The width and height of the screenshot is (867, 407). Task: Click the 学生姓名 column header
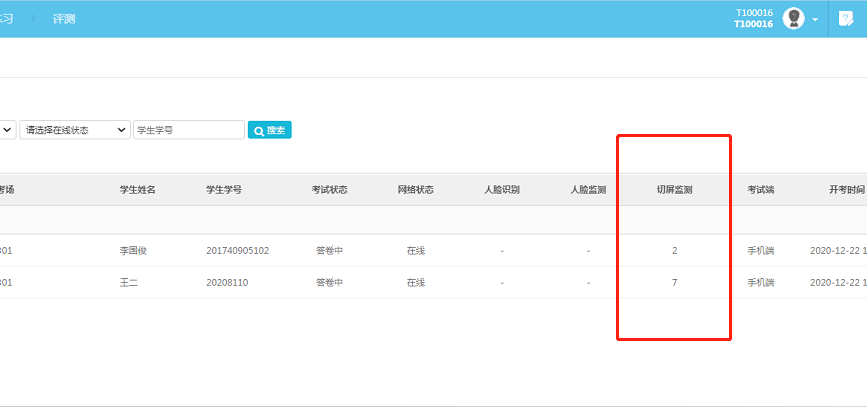pyautogui.click(x=137, y=190)
